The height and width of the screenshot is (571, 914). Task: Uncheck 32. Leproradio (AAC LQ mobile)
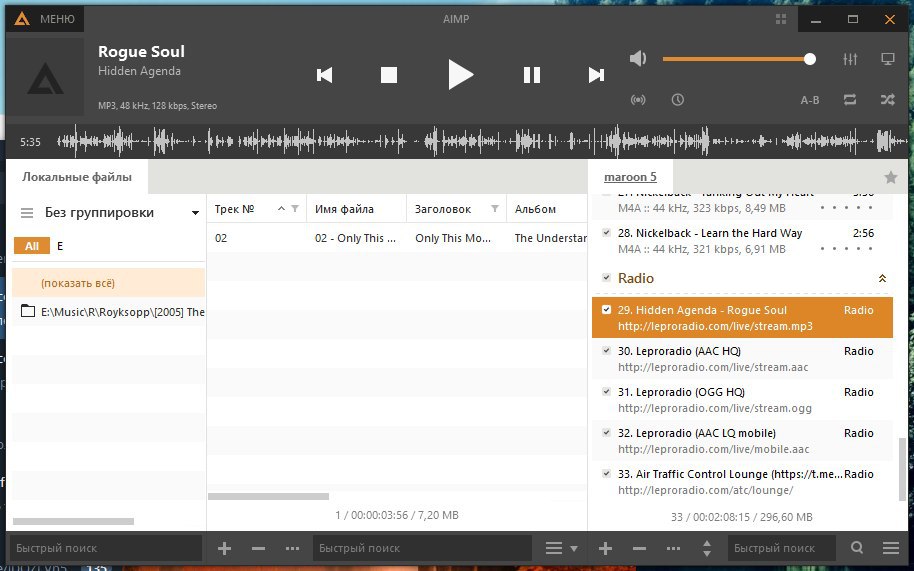(x=606, y=432)
